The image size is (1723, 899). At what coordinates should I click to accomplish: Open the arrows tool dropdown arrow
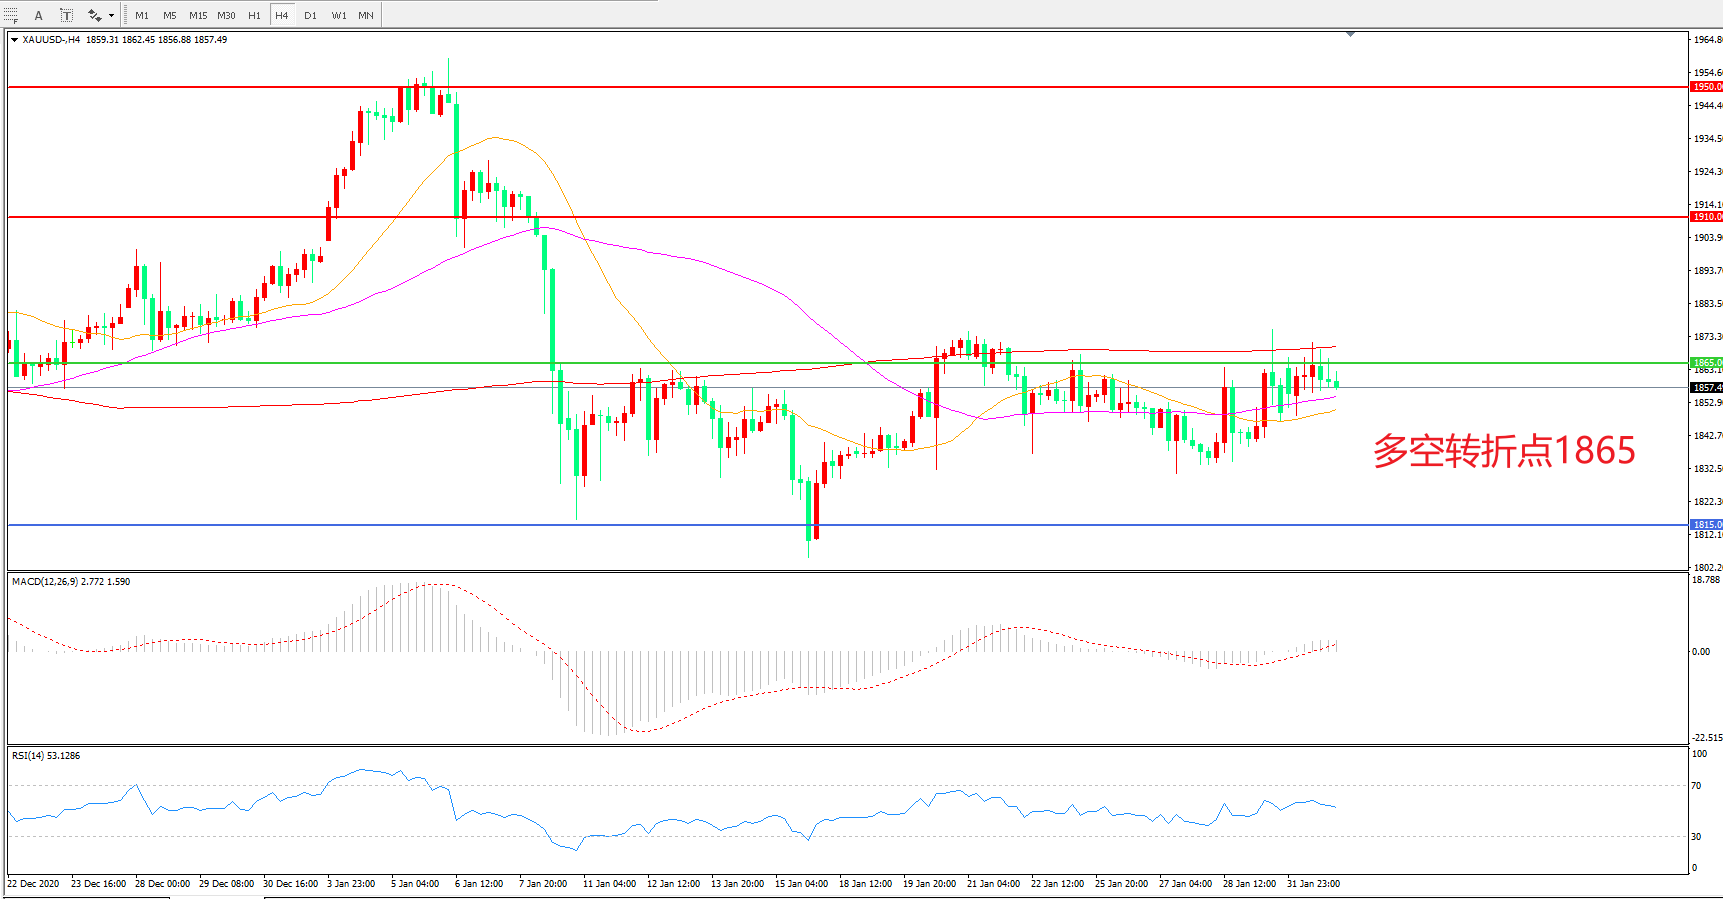tap(111, 15)
